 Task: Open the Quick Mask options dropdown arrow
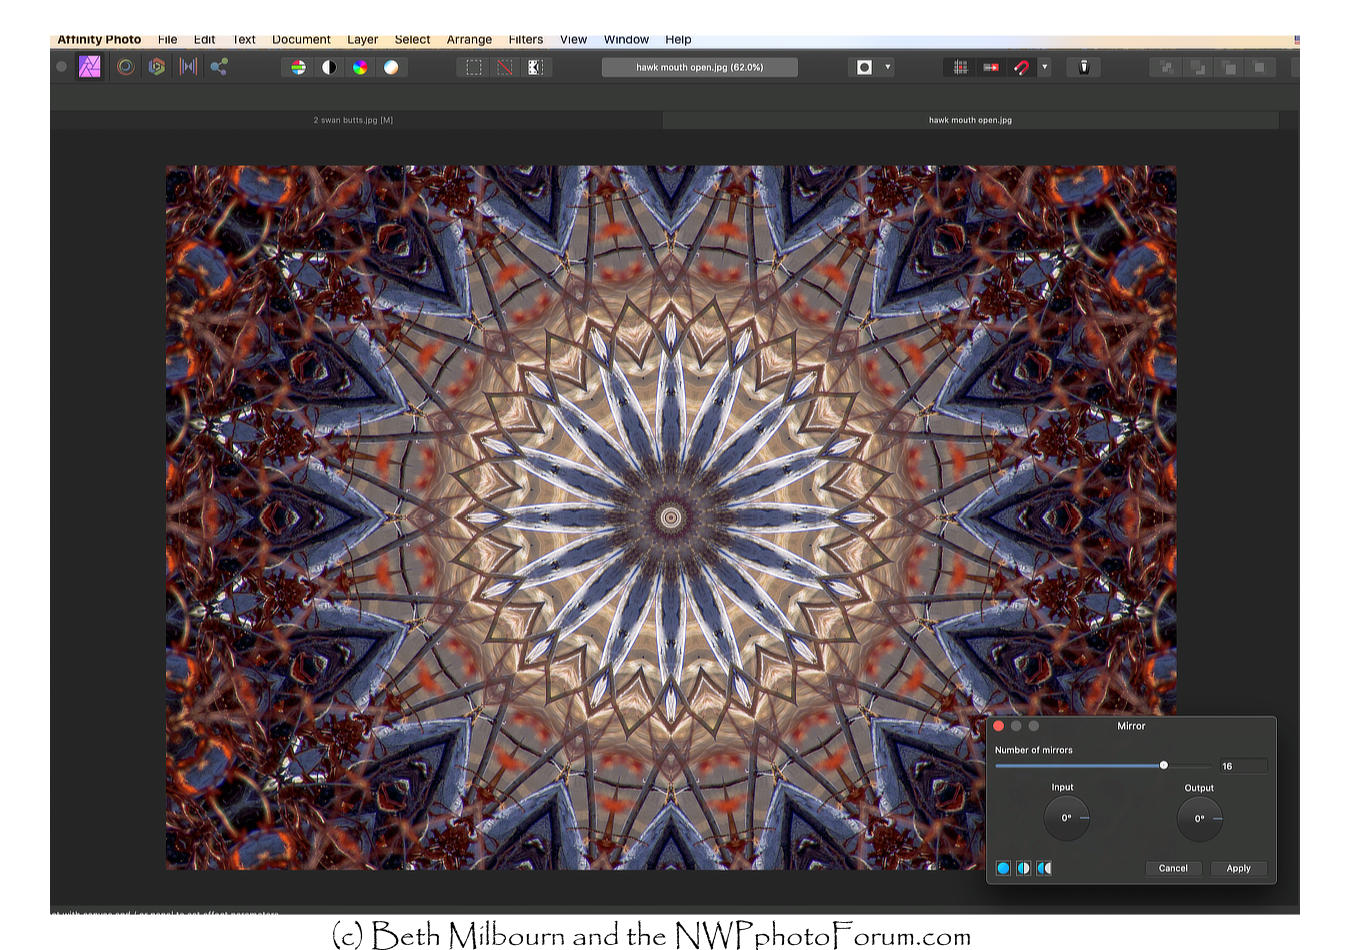point(888,67)
